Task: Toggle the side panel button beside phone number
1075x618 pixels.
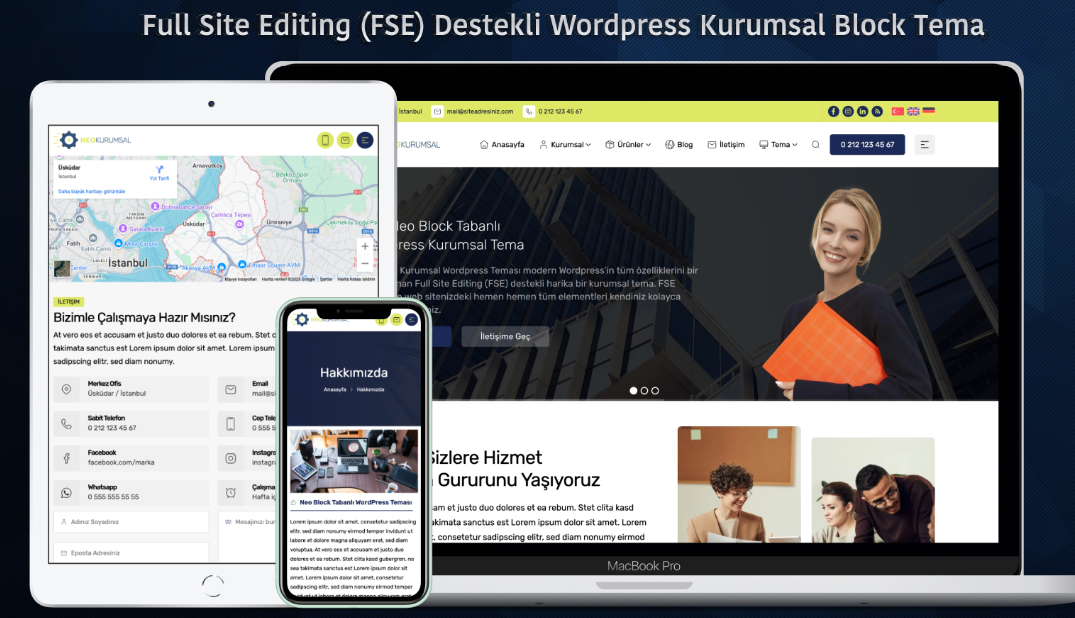Action: pos(924,145)
